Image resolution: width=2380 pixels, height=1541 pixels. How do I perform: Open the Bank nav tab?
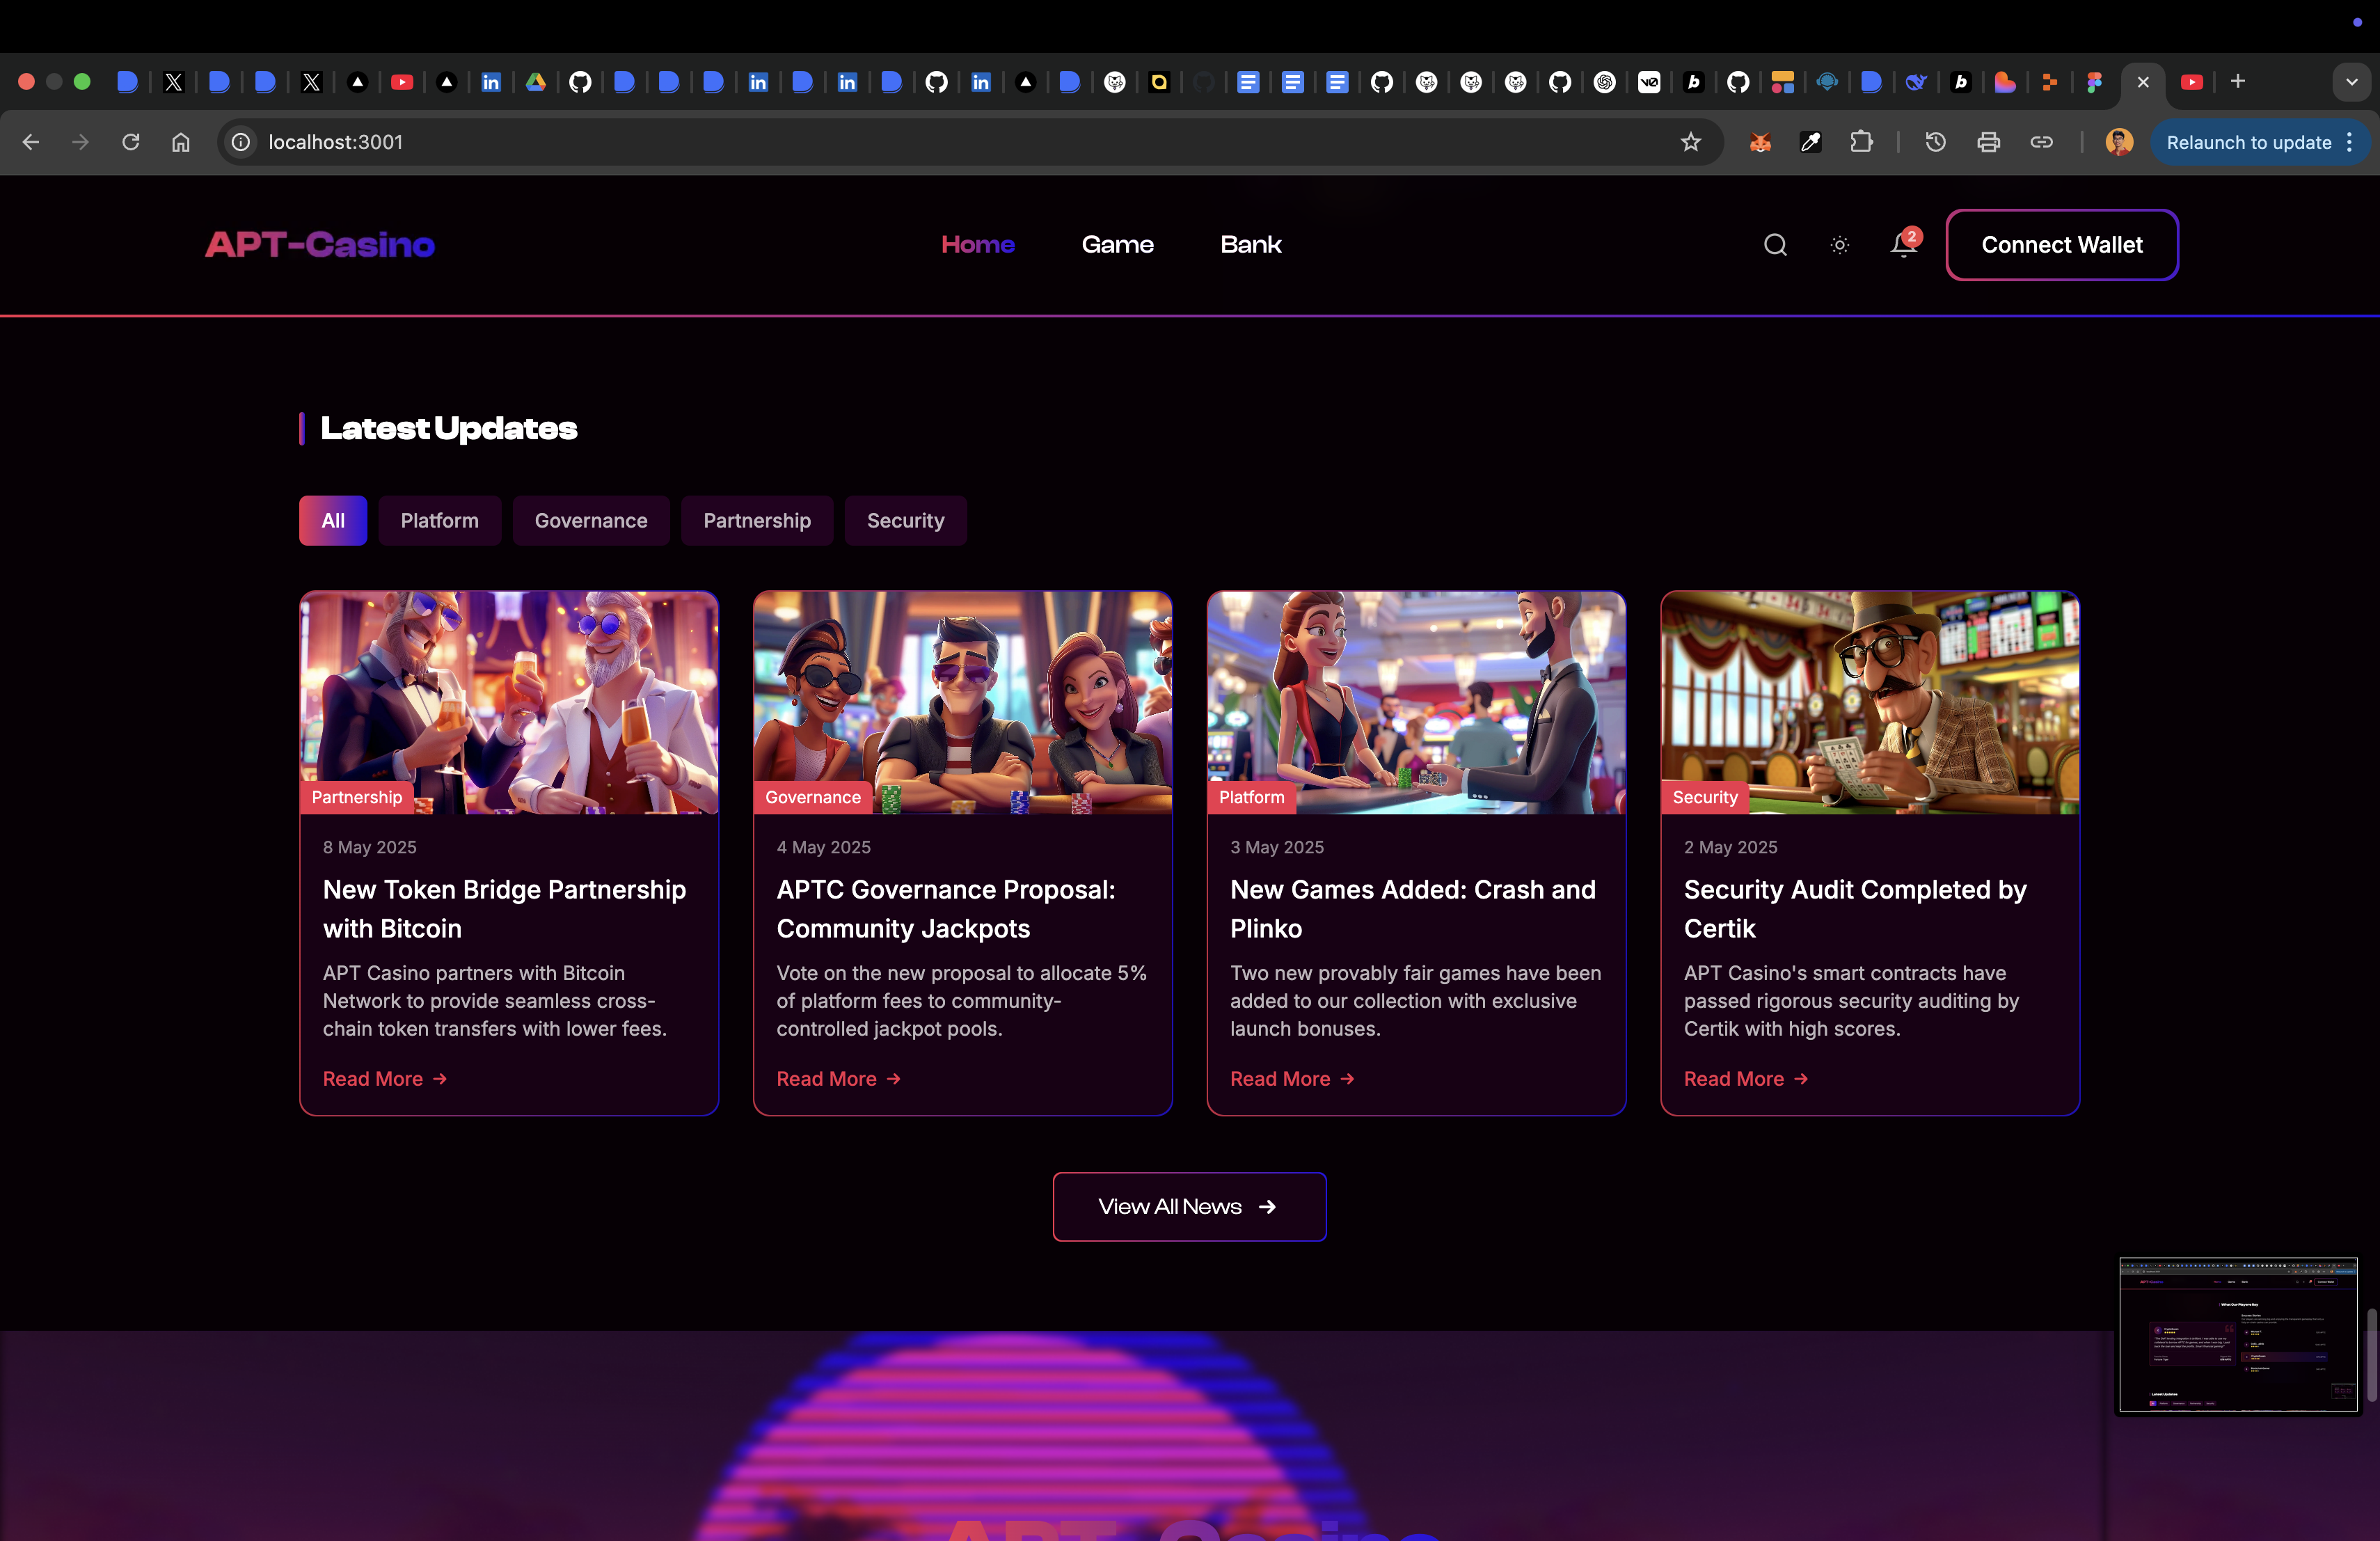point(1250,245)
